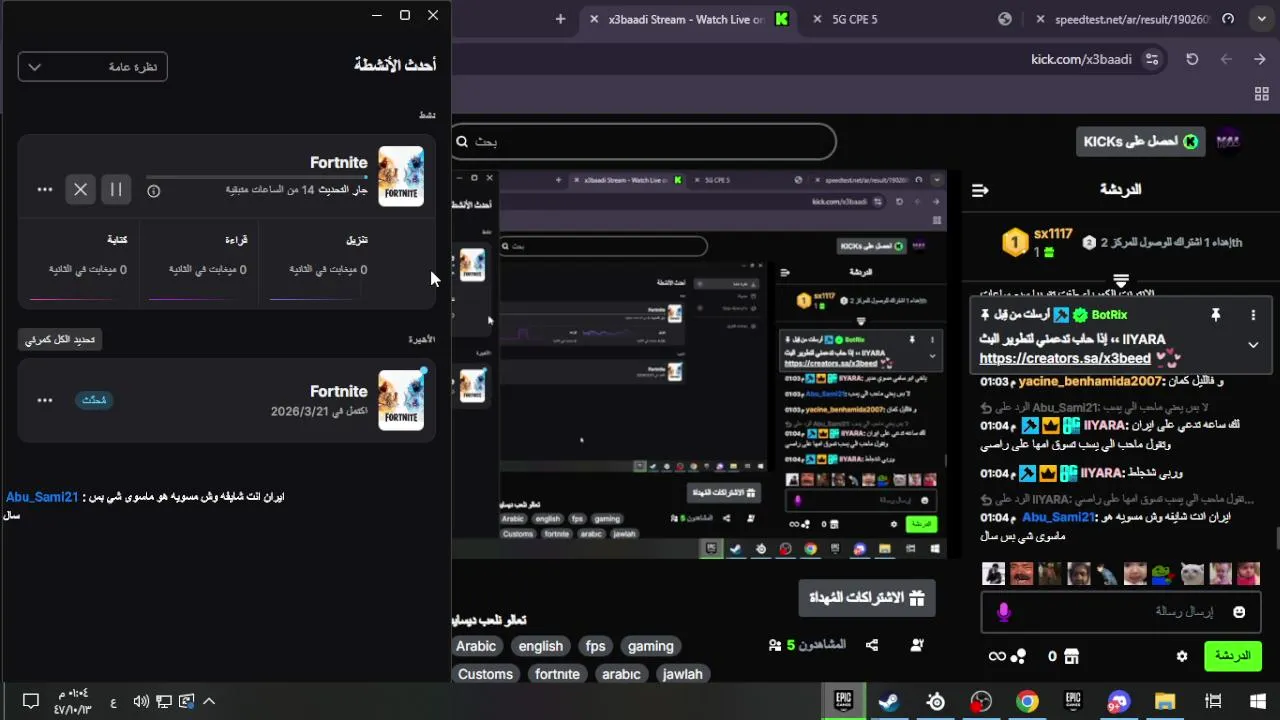Select the white cat emote
Viewport: 1280px width, 720px height.
click(1193, 573)
